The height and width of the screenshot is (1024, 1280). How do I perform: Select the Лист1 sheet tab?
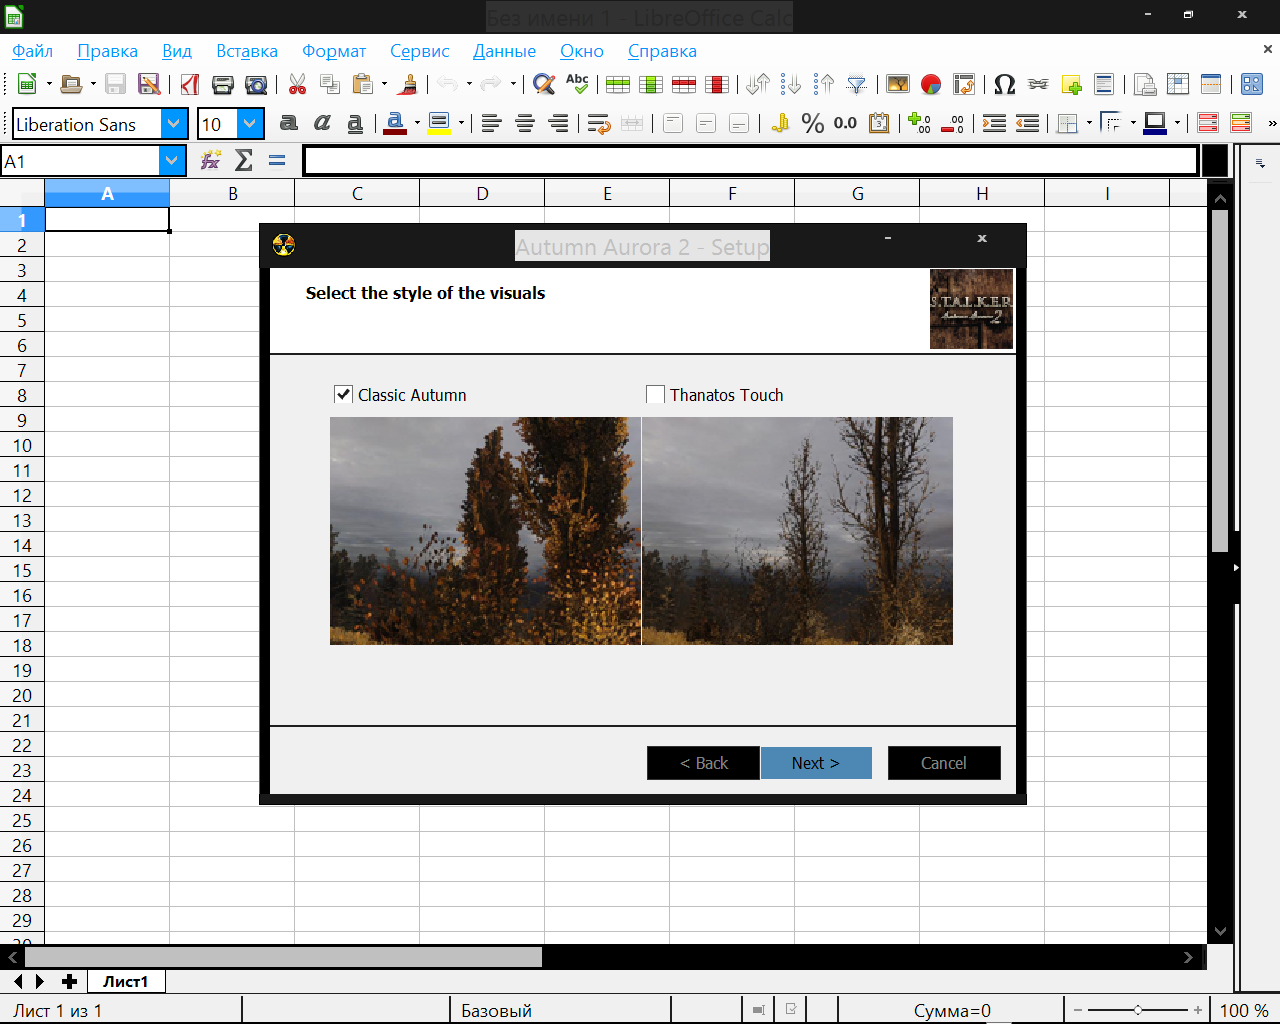(126, 982)
